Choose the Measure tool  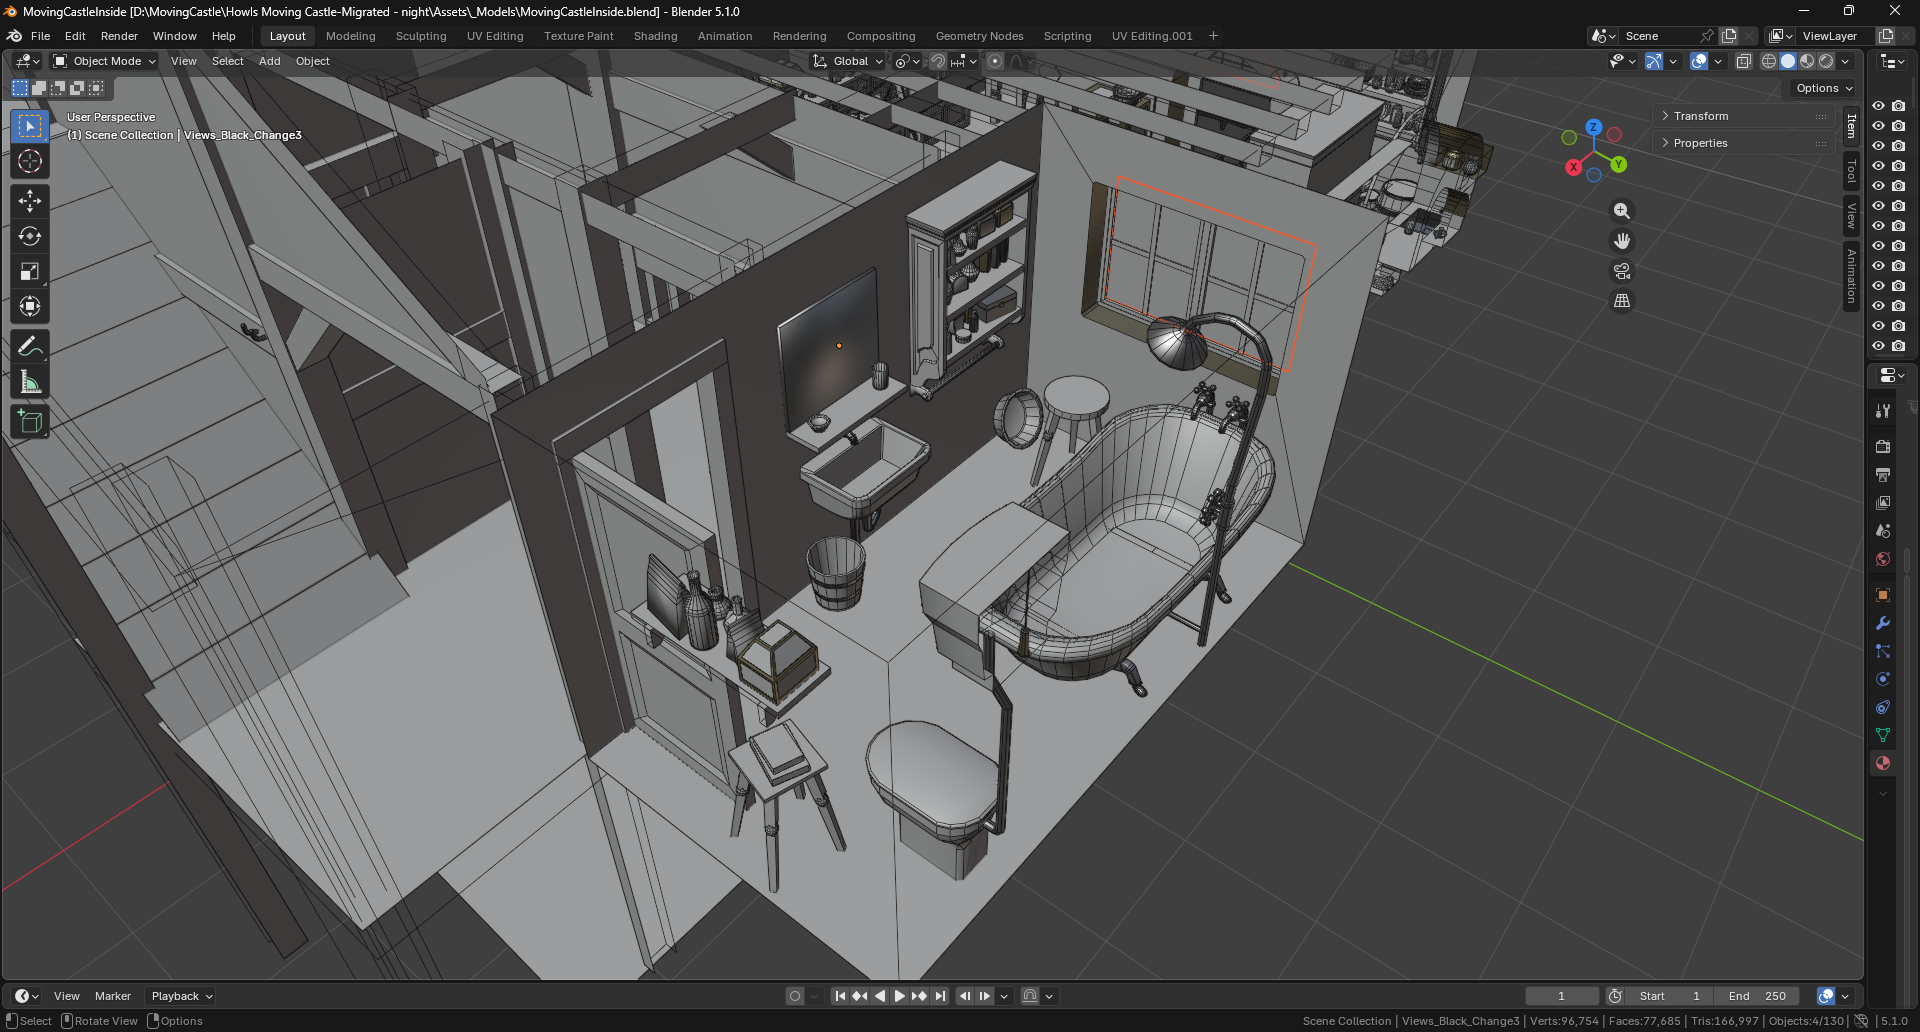[30, 381]
